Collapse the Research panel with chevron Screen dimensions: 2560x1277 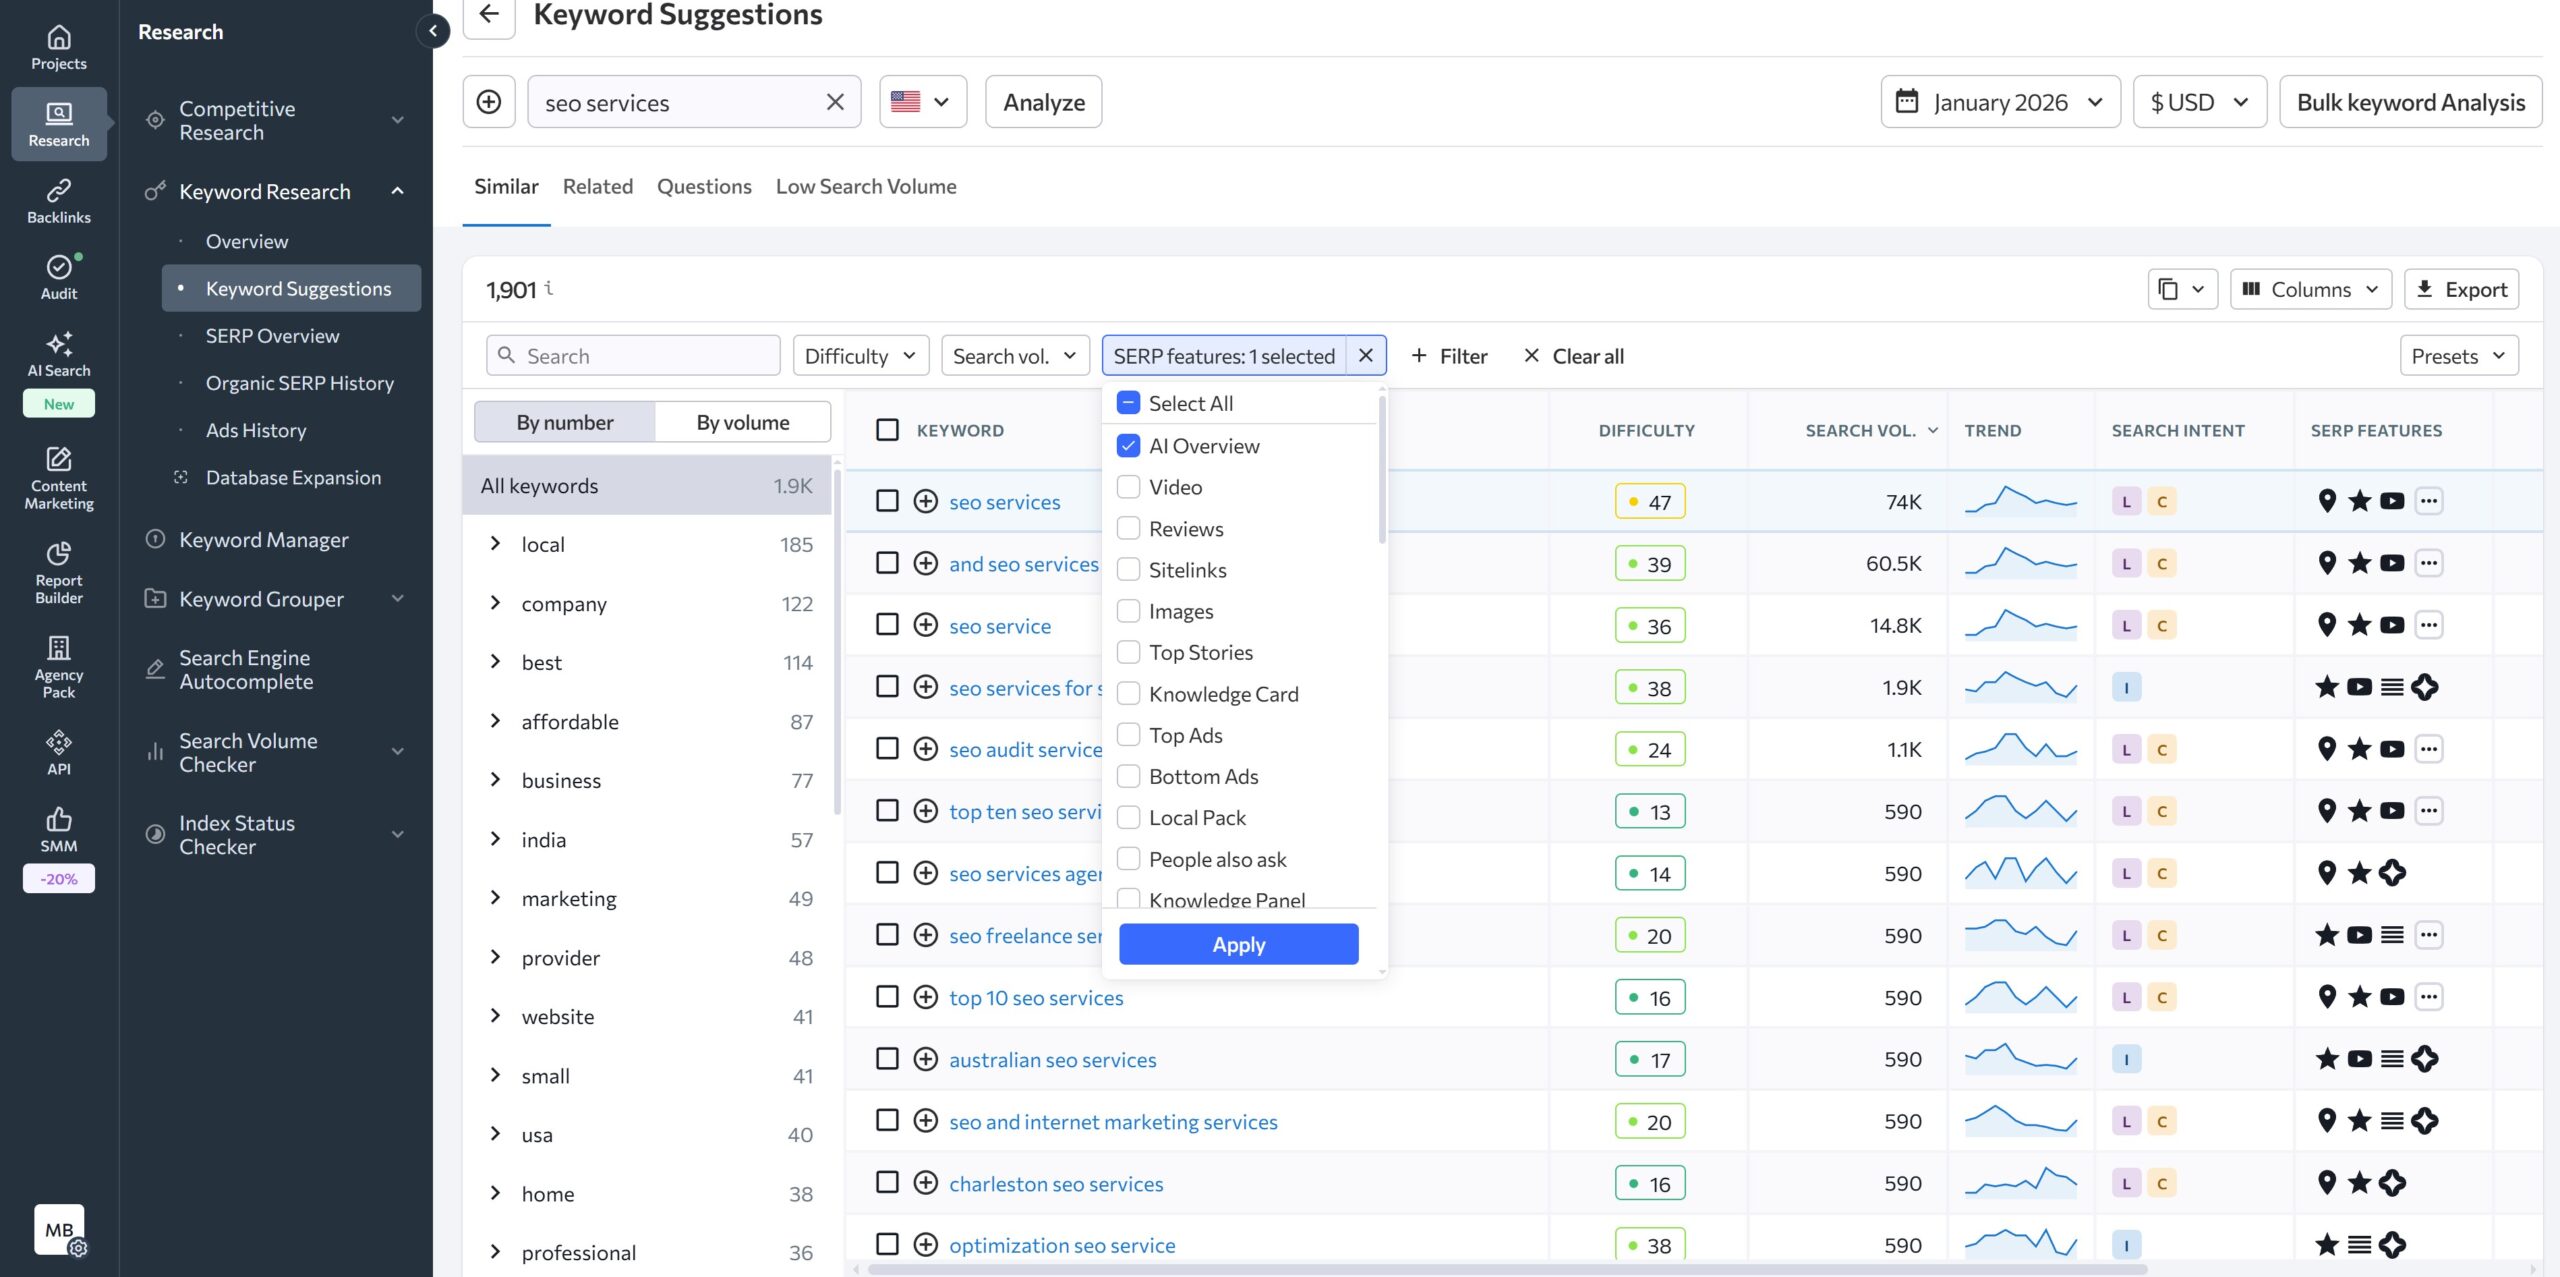[433, 31]
